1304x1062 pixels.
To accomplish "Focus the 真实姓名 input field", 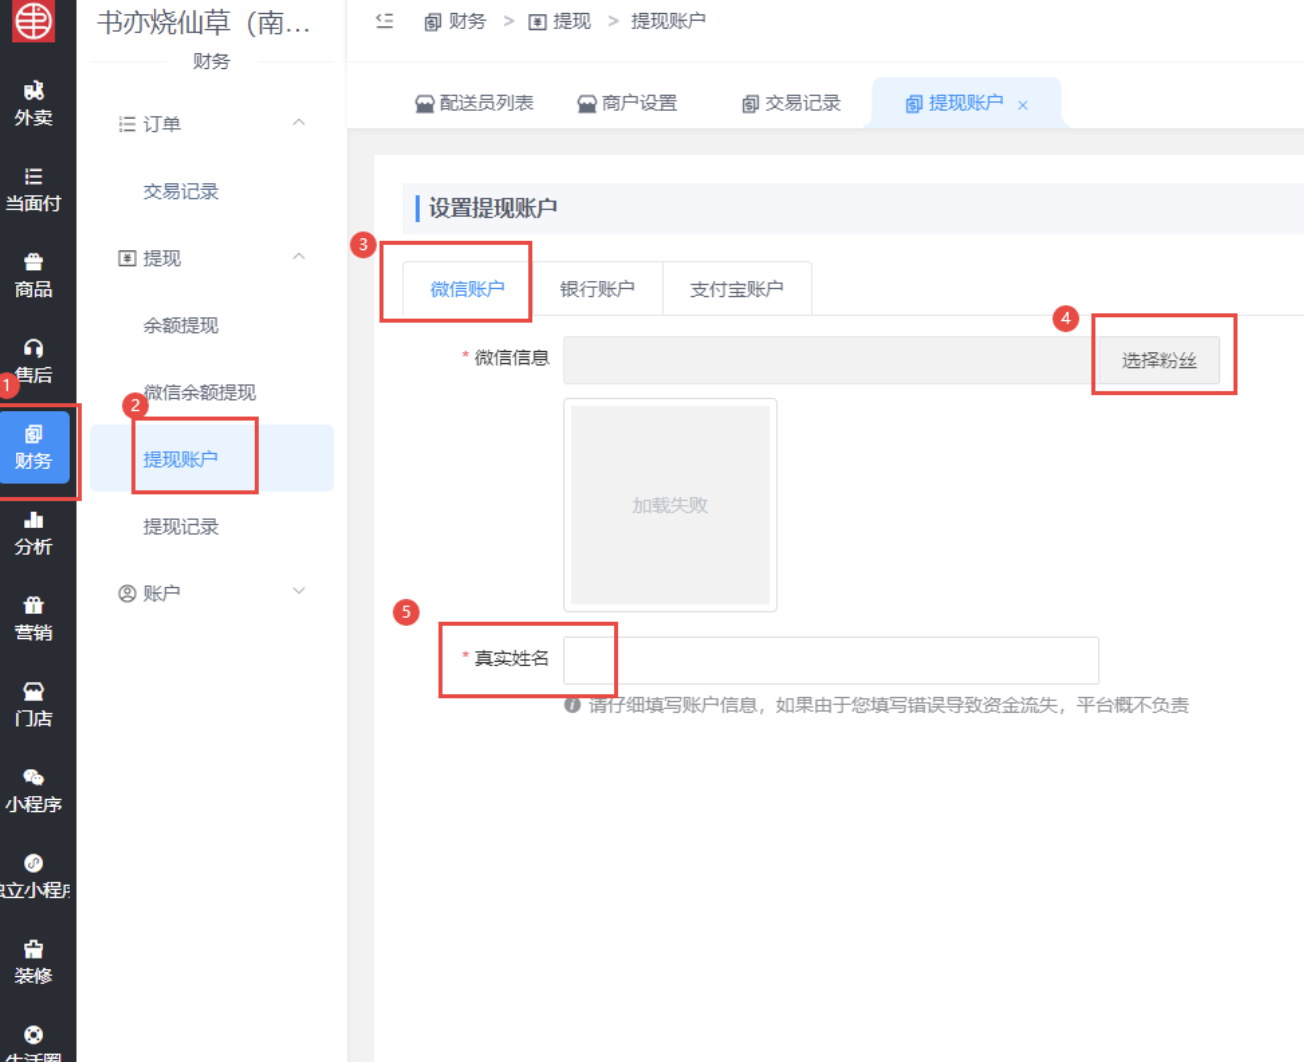I will (831, 660).
